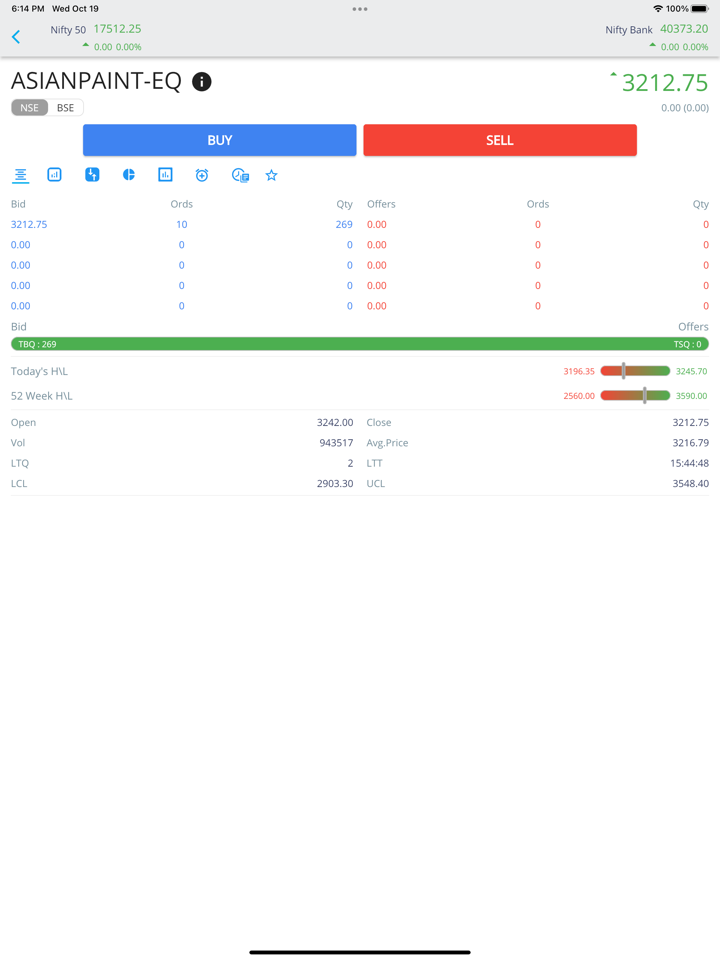The width and height of the screenshot is (720, 960).
Task: Tap the home indicator bar
Action: point(360,952)
